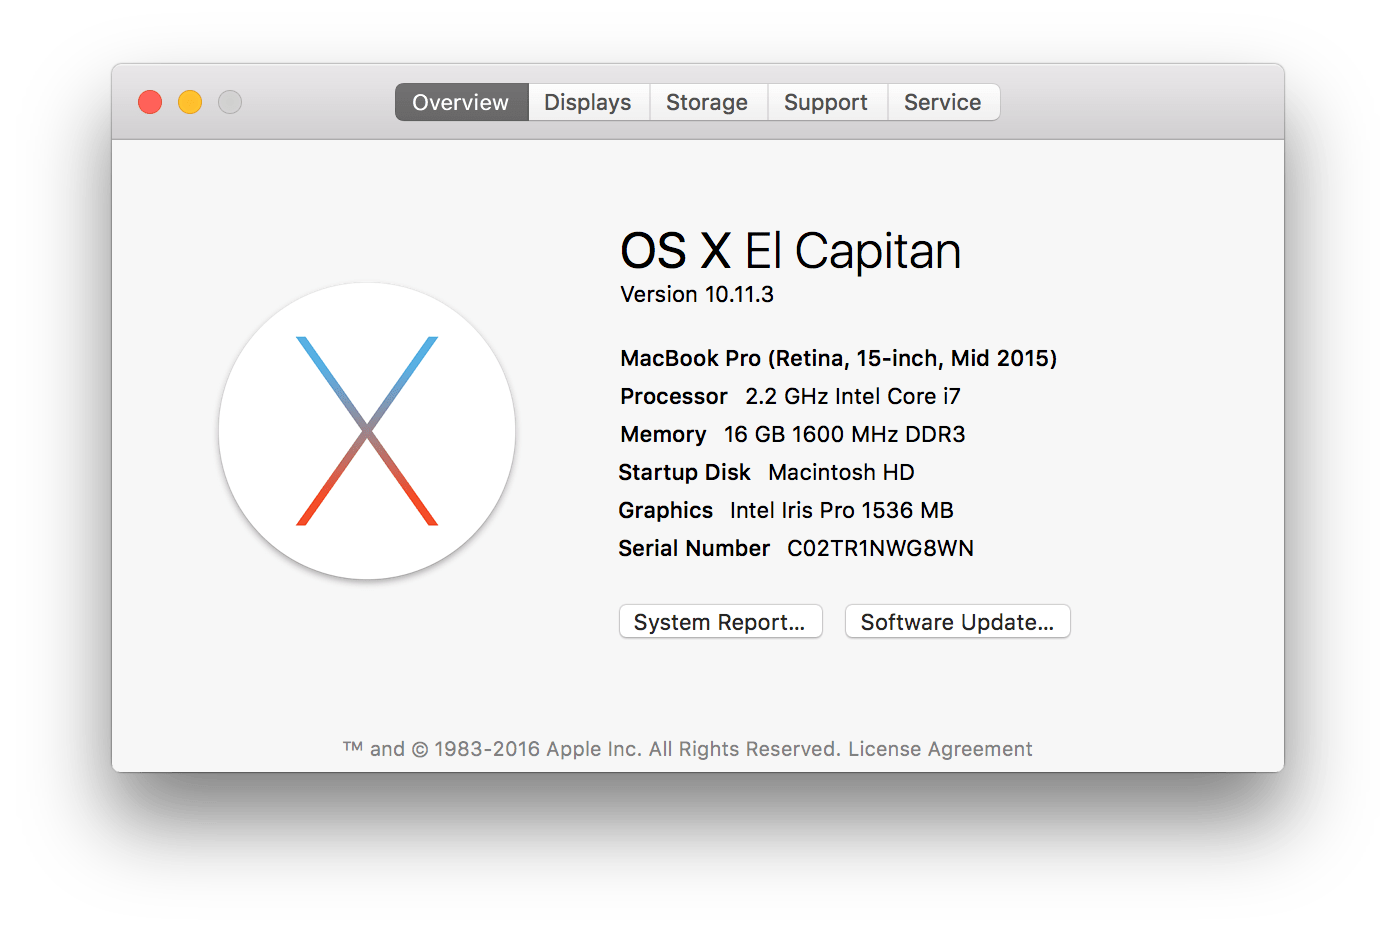Click the OS X El Capitan title
Screen dimensions: 1396x932
790,250
